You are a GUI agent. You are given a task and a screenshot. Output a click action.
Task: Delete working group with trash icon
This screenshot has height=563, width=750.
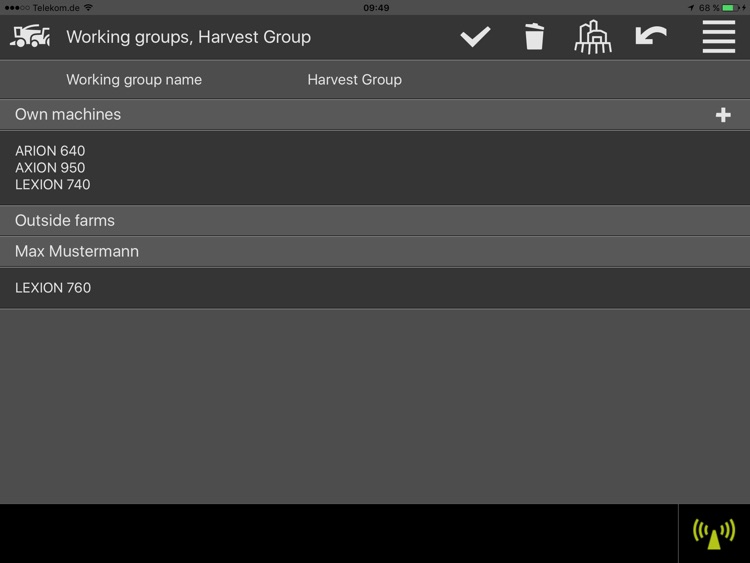click(x=534, y=36)
